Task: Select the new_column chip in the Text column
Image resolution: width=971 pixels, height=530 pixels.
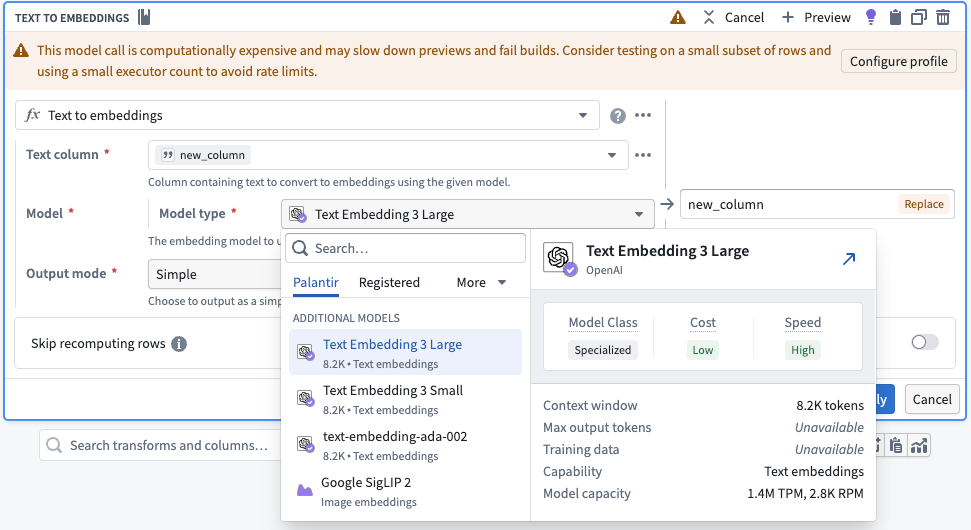Action: pyautogui.click(x=203, y=155)
